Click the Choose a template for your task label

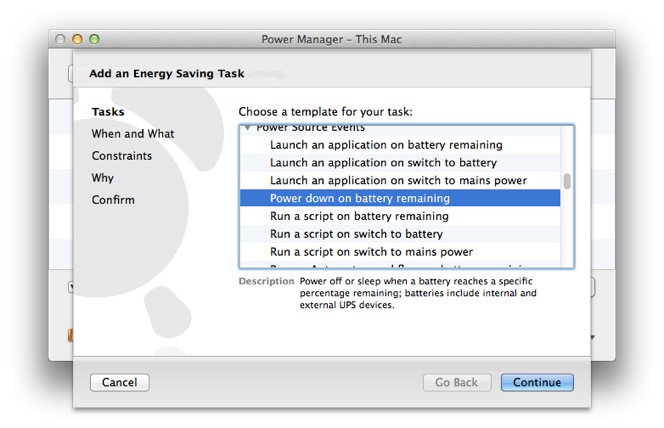click(325, 112)
